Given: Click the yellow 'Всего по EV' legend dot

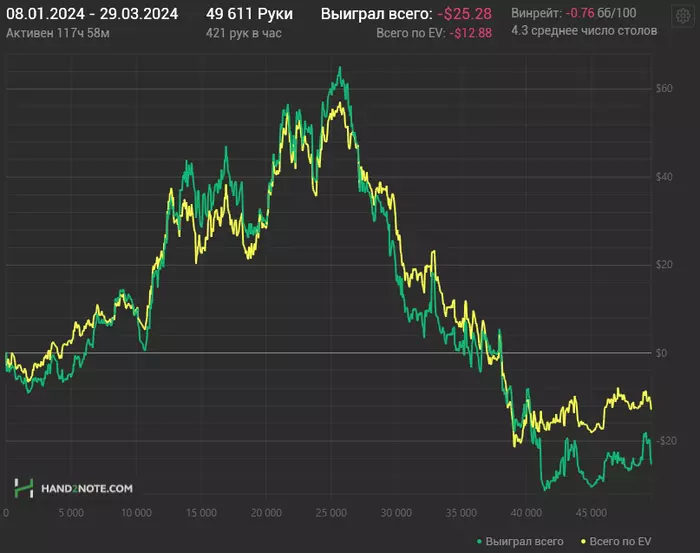Looking at the screenshot, I should (x=583, y=542).
